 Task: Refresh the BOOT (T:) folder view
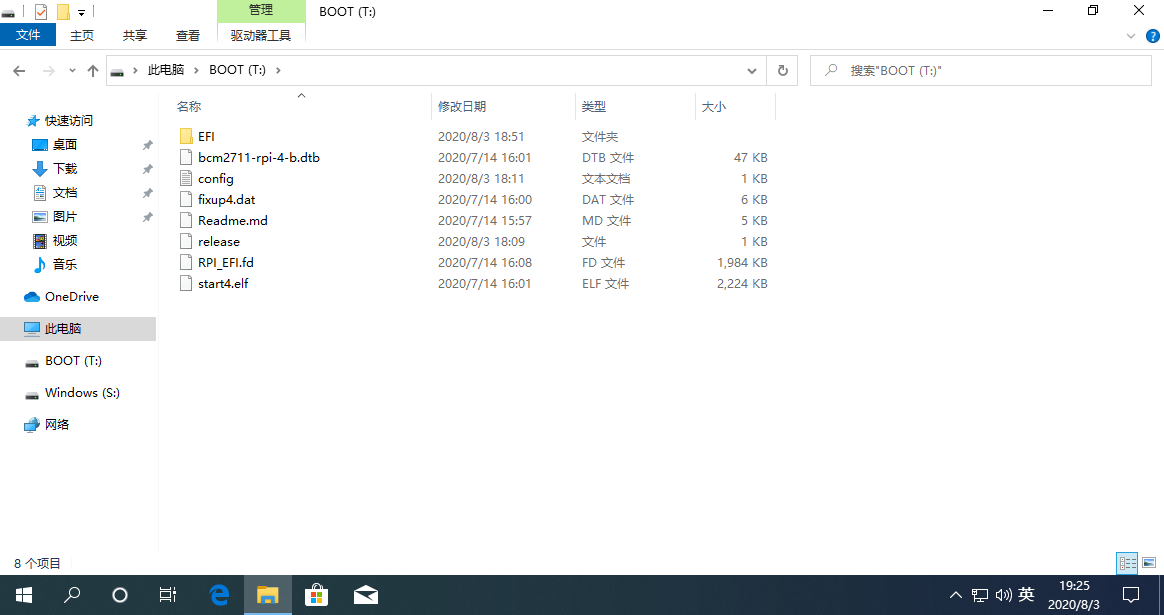tap(782, 71)
